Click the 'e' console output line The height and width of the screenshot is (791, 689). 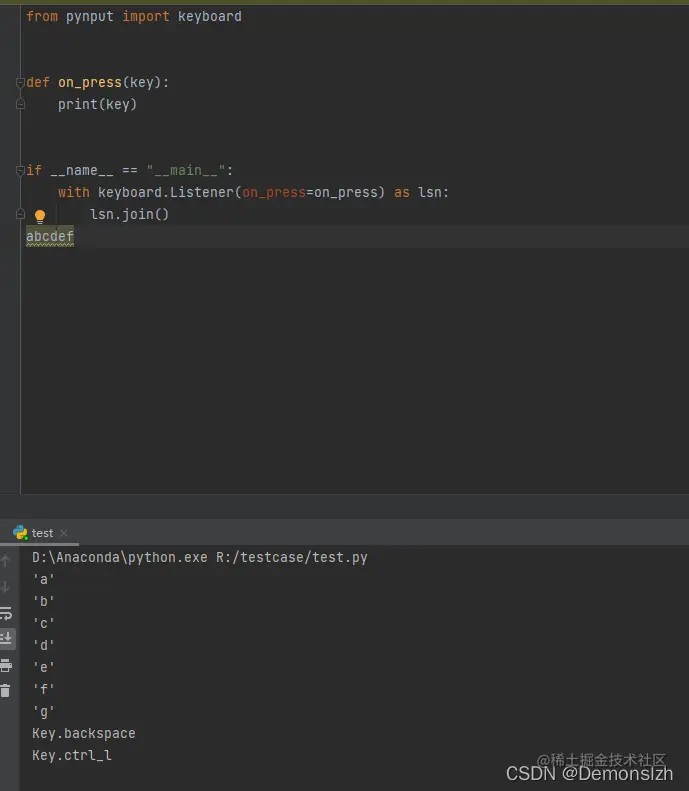click(43, 667)
